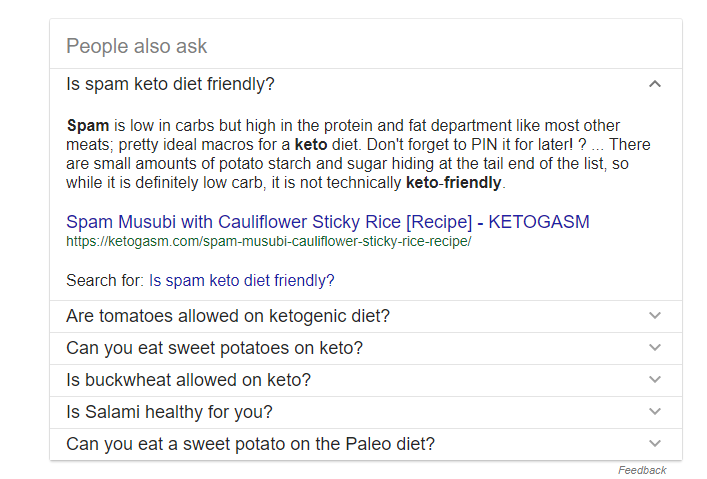Click the green ketogasm.com URL
The width and height of the screenshot is (707, 479).
pos(268,241)
